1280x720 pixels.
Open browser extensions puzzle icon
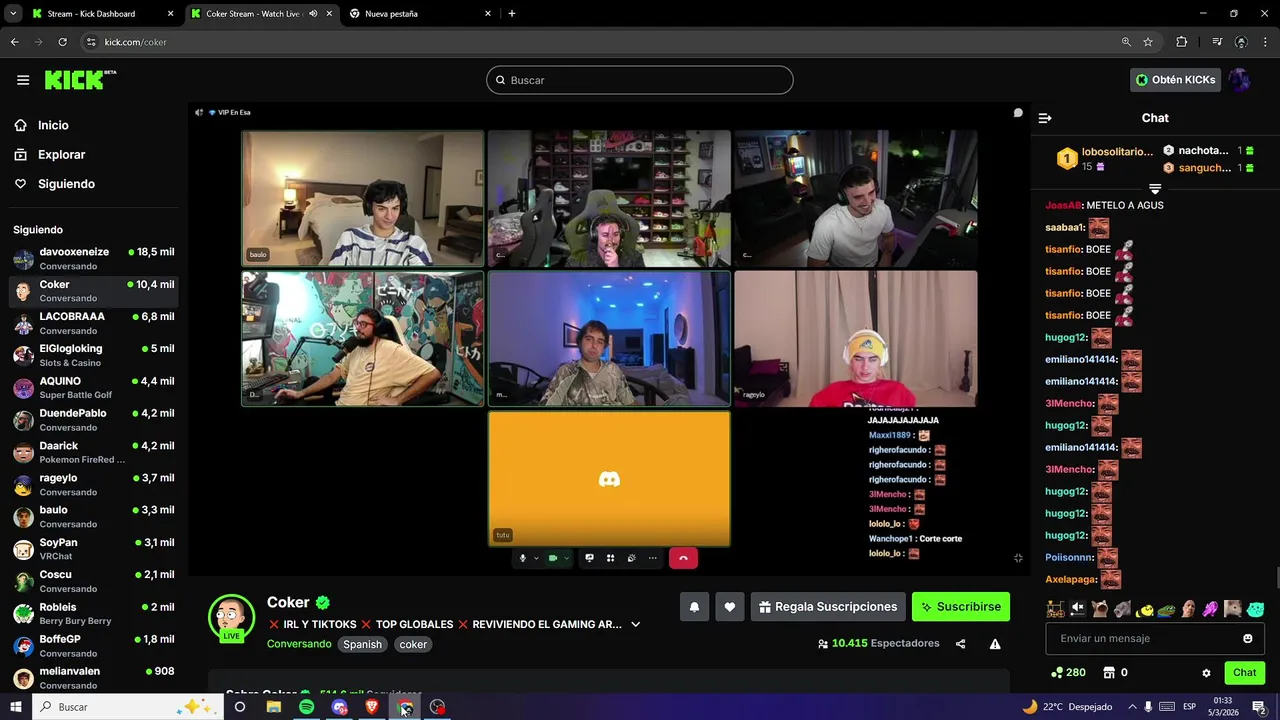pos(1182,42)
